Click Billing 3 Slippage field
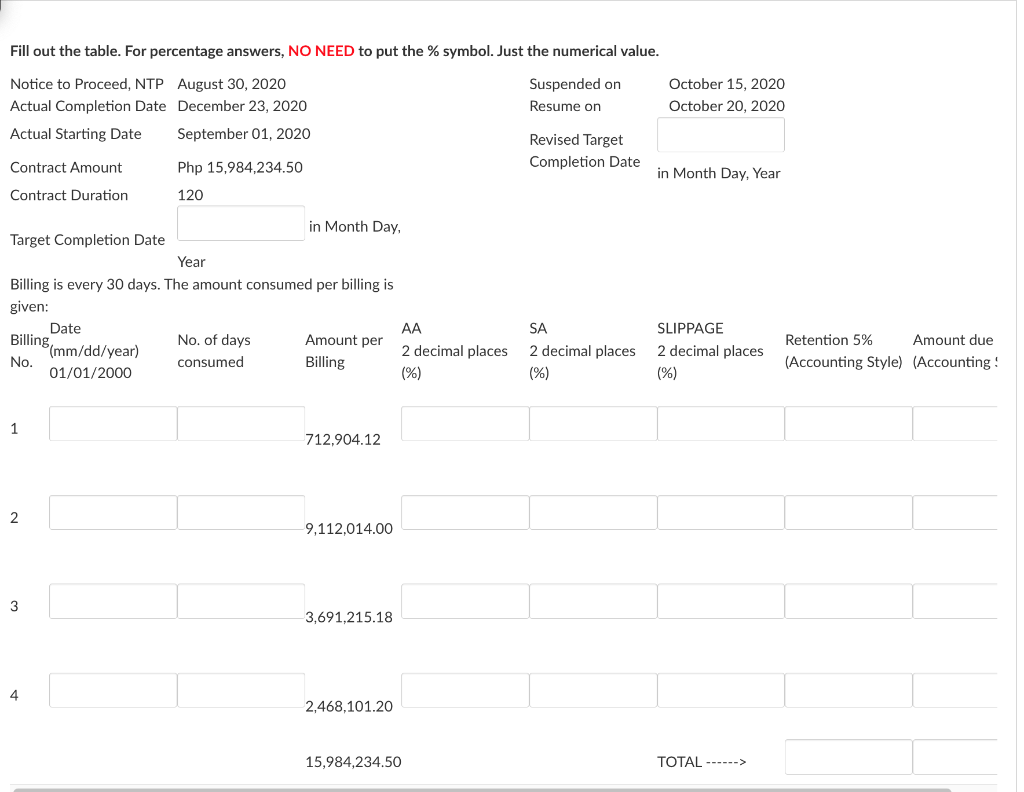 click(720, 601)
